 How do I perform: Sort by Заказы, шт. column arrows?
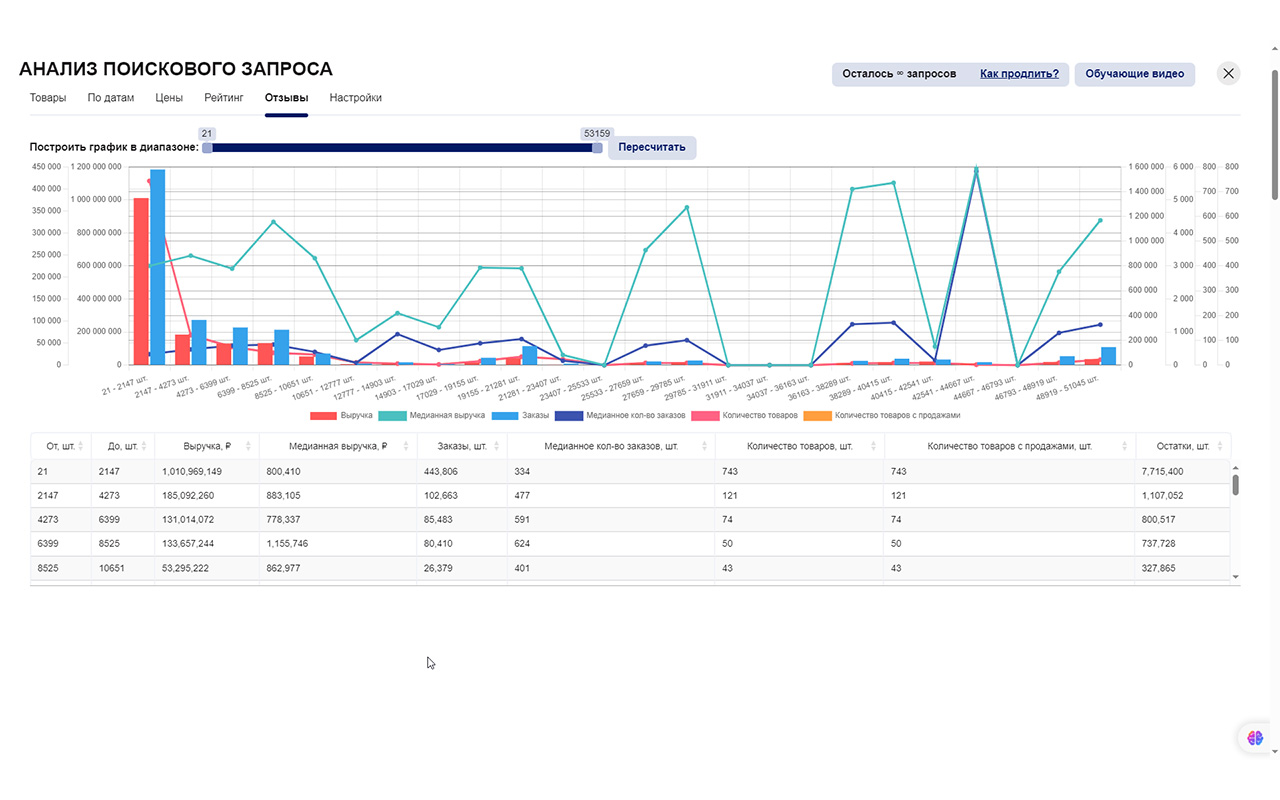tap(498, 446)
